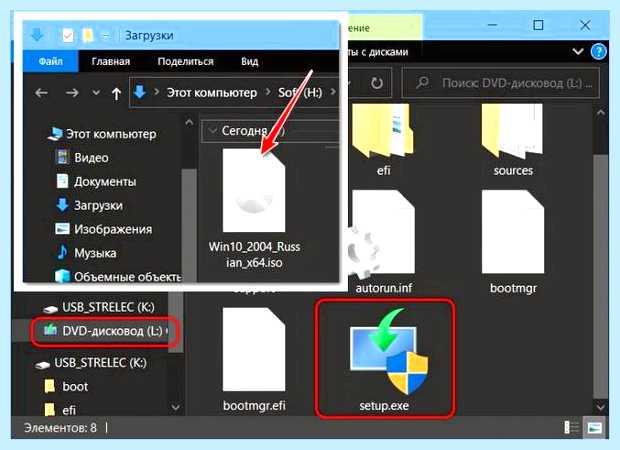620x450 pixels.
Task: Open the Вид ribbon tab
Action: tap(250, 61)
